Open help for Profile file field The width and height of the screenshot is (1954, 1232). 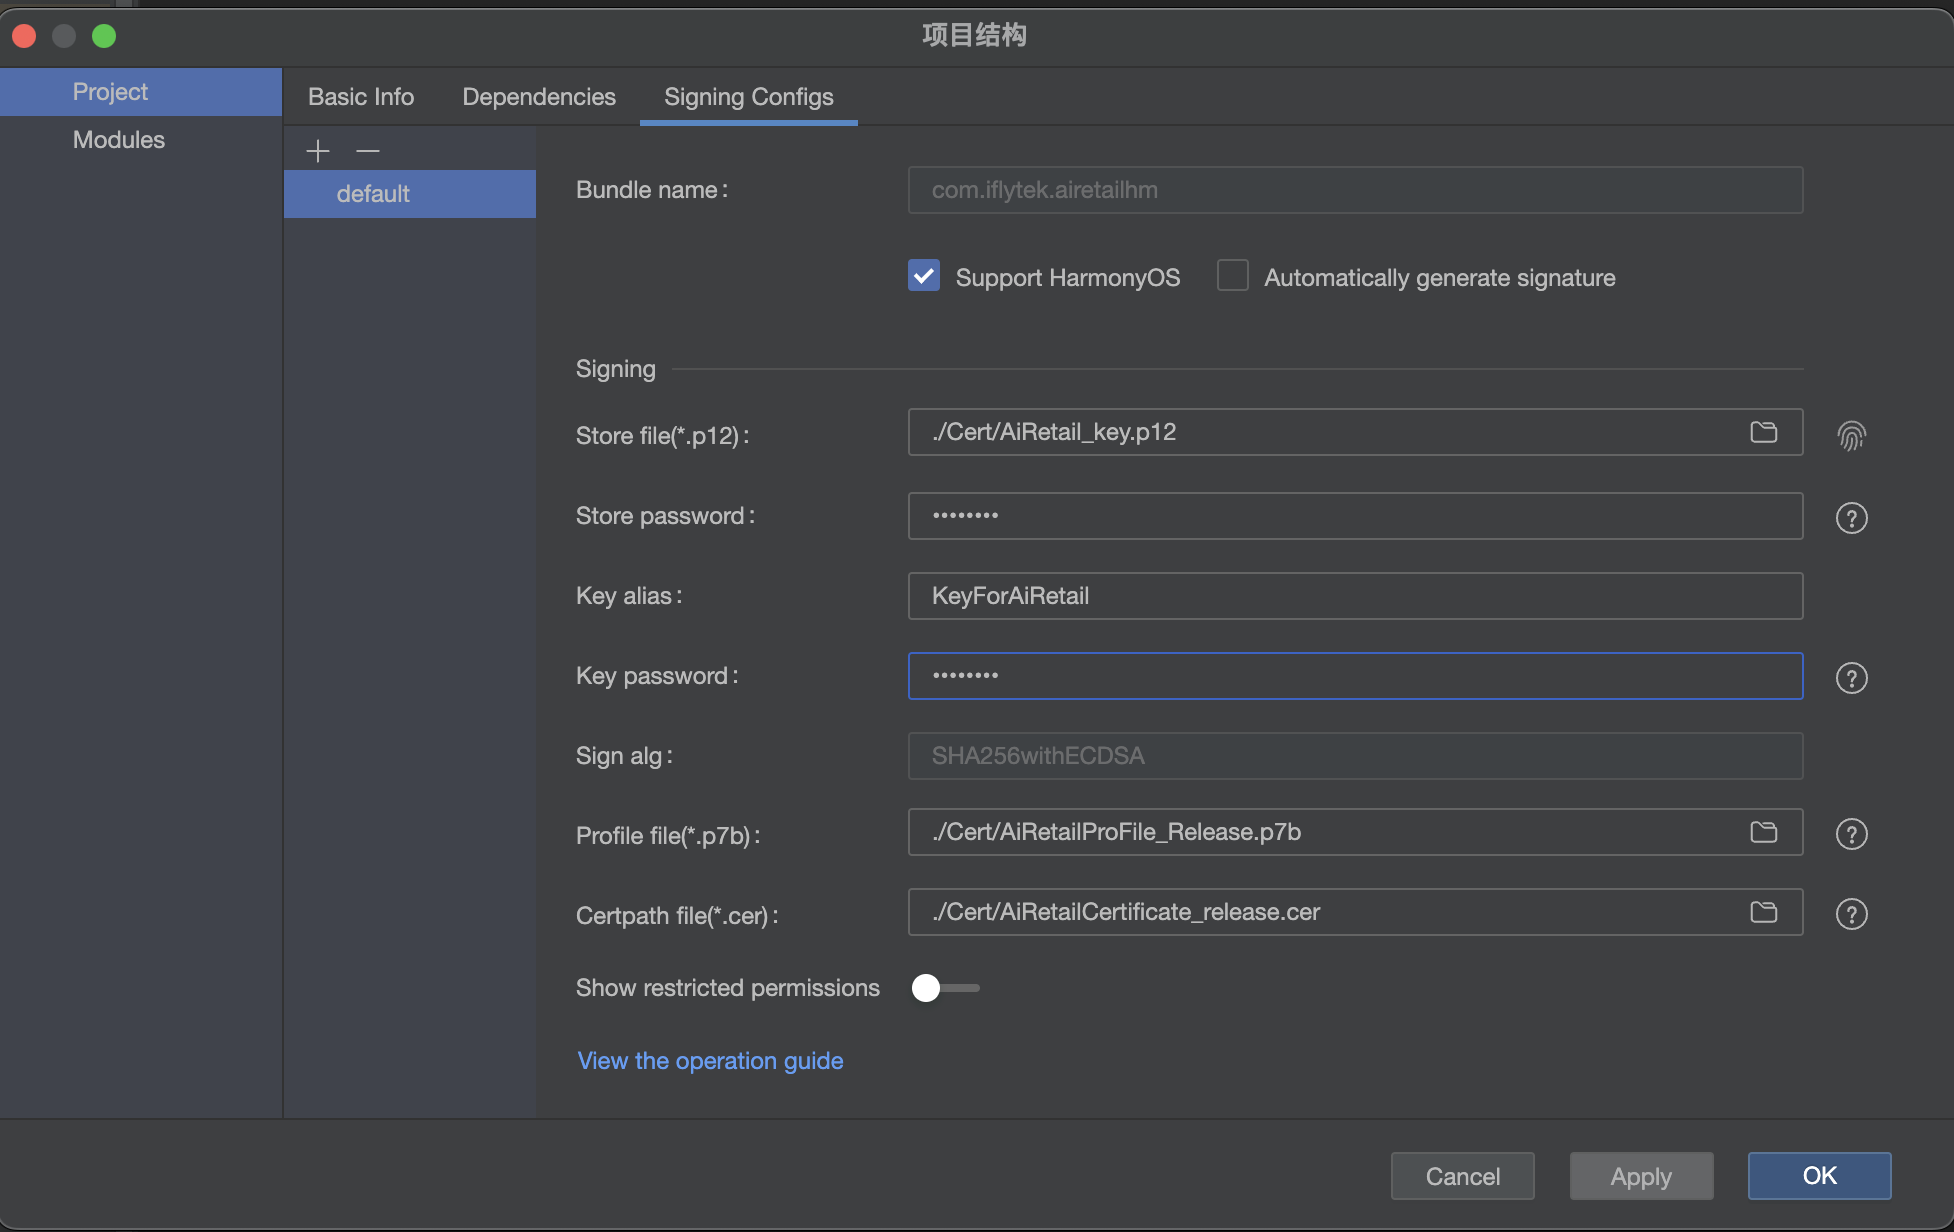(1852, 834)
